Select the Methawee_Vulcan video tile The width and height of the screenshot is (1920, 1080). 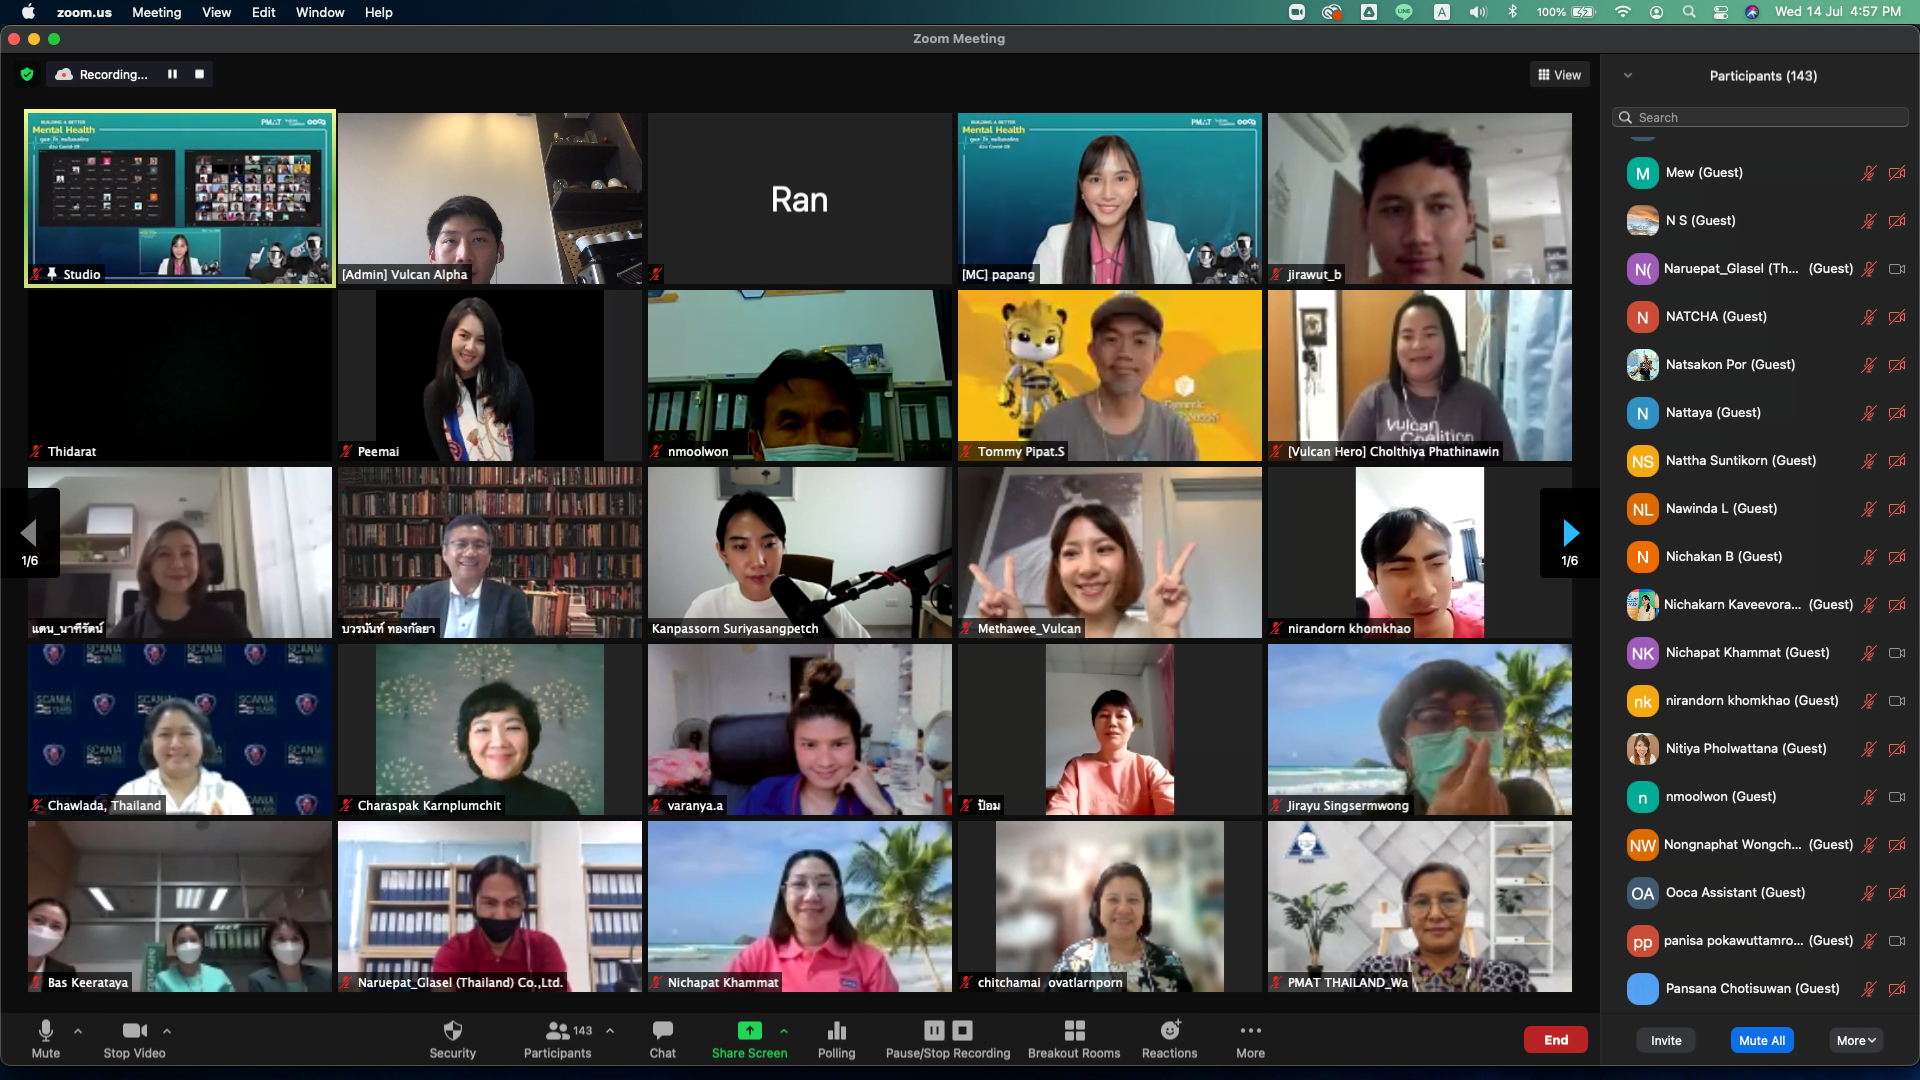tap(1110, 552)
